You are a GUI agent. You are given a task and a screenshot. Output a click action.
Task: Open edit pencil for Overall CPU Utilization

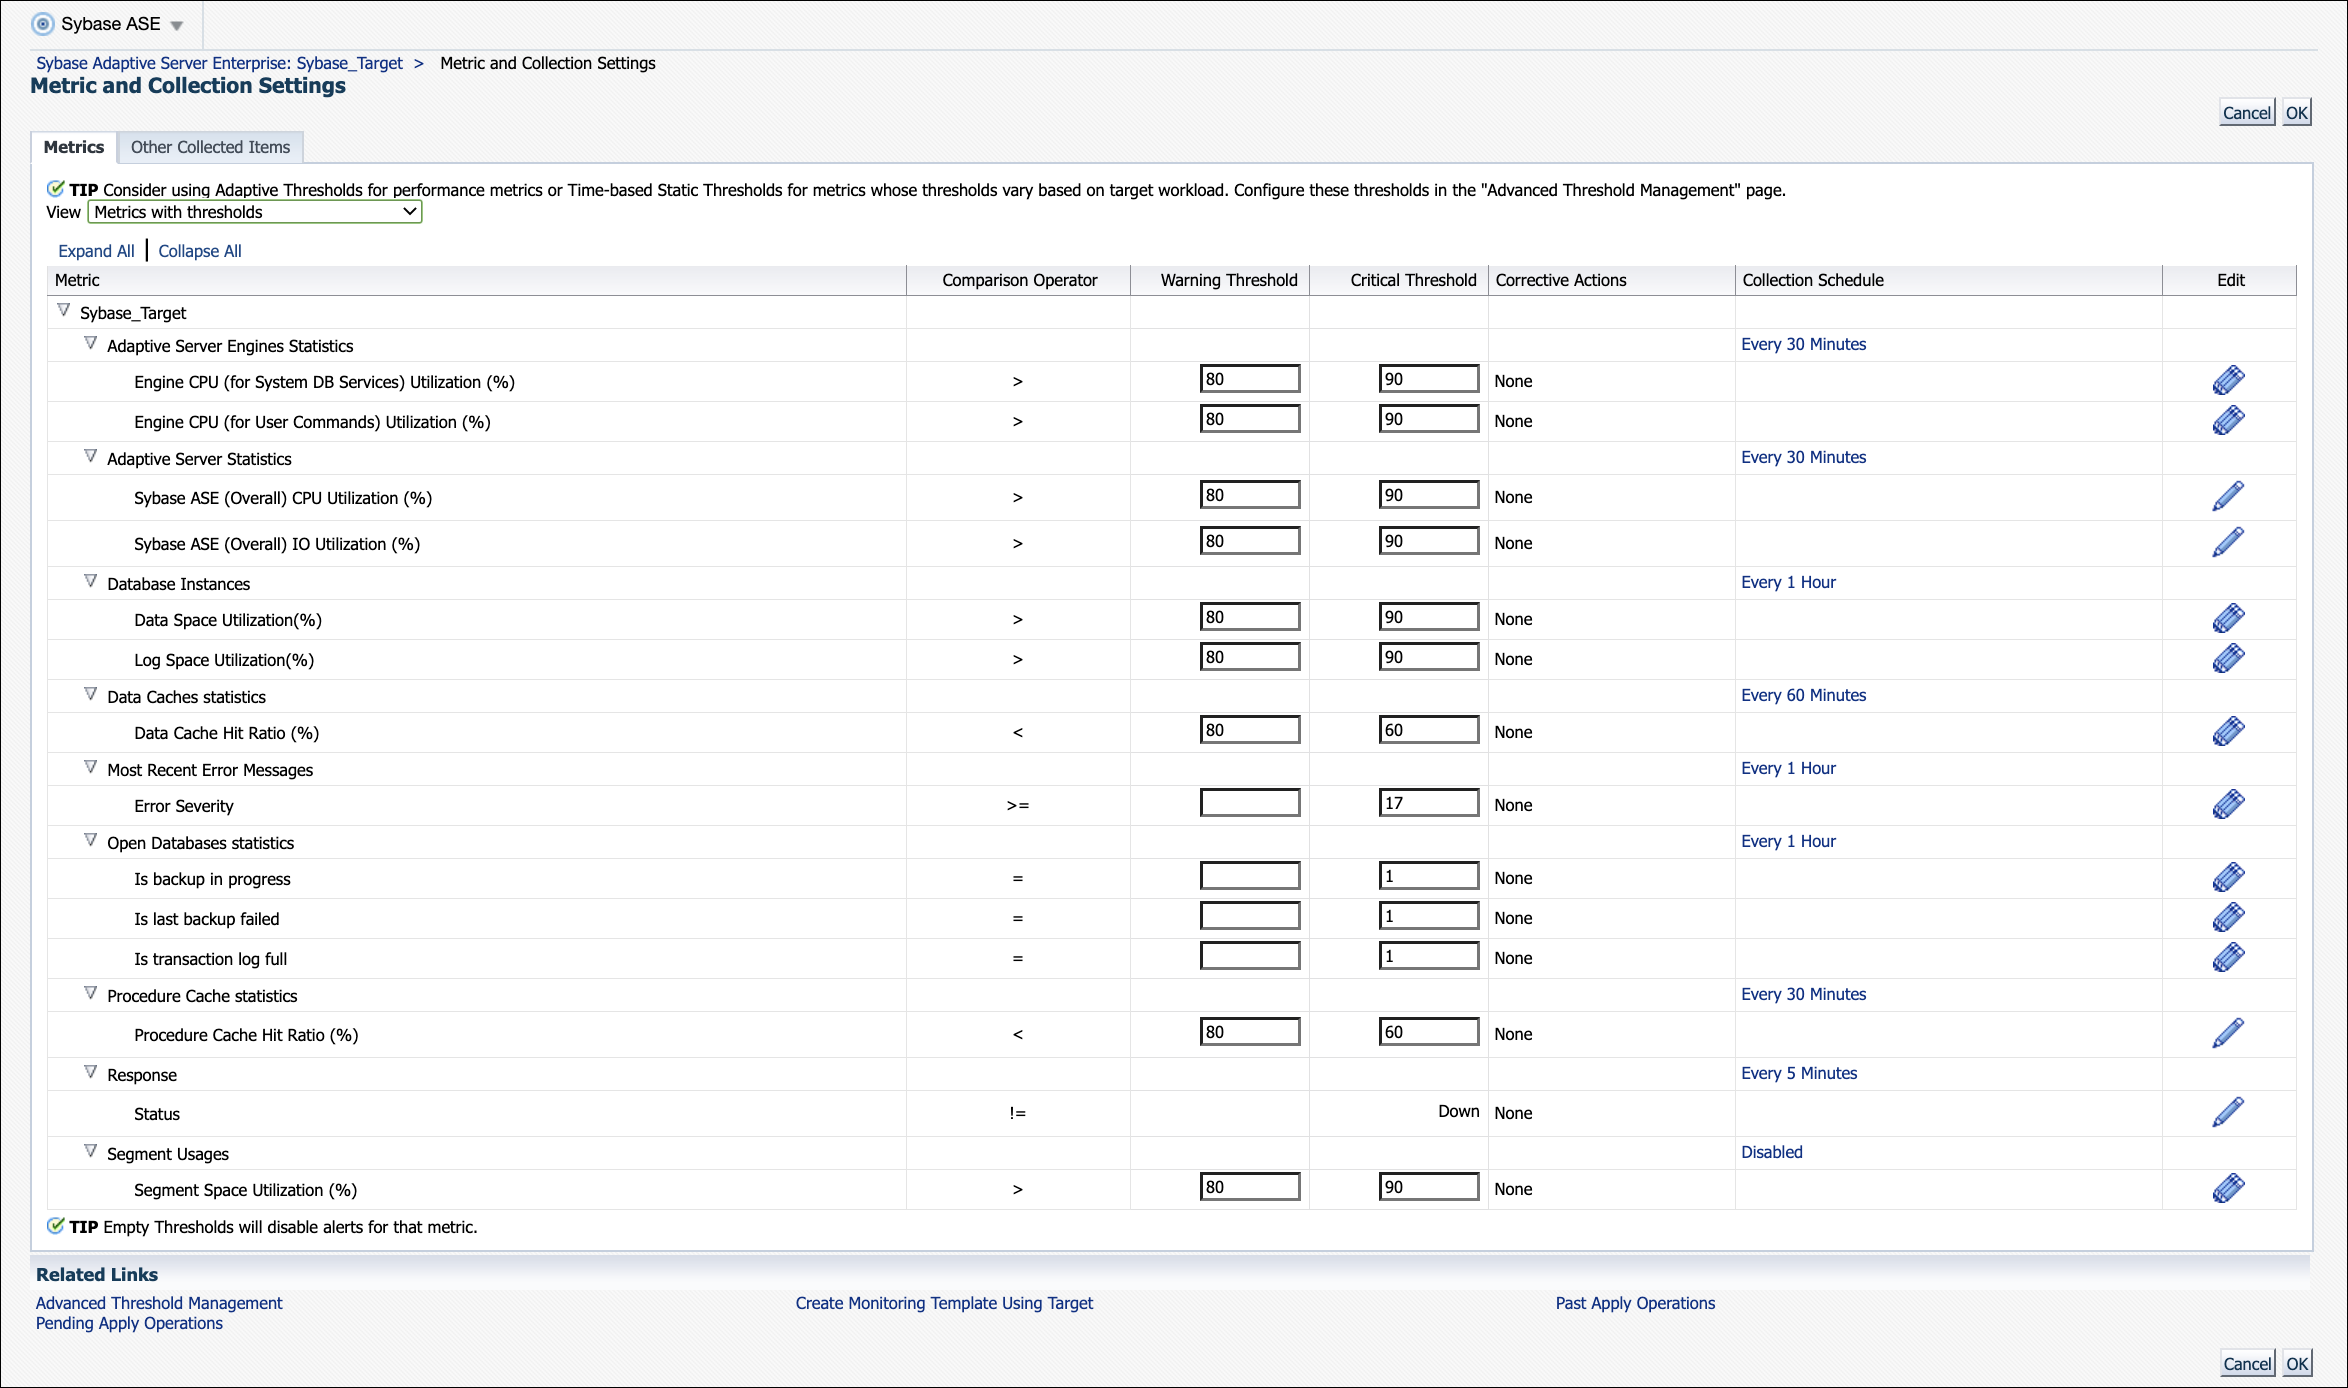point(2228,496)
